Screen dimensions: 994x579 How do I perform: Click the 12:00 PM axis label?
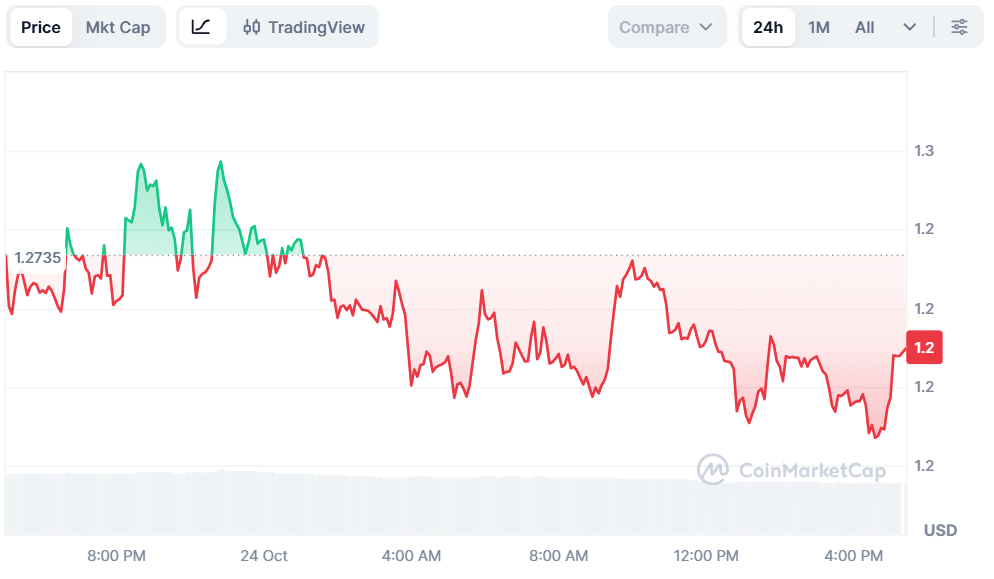tap(707, 556)
